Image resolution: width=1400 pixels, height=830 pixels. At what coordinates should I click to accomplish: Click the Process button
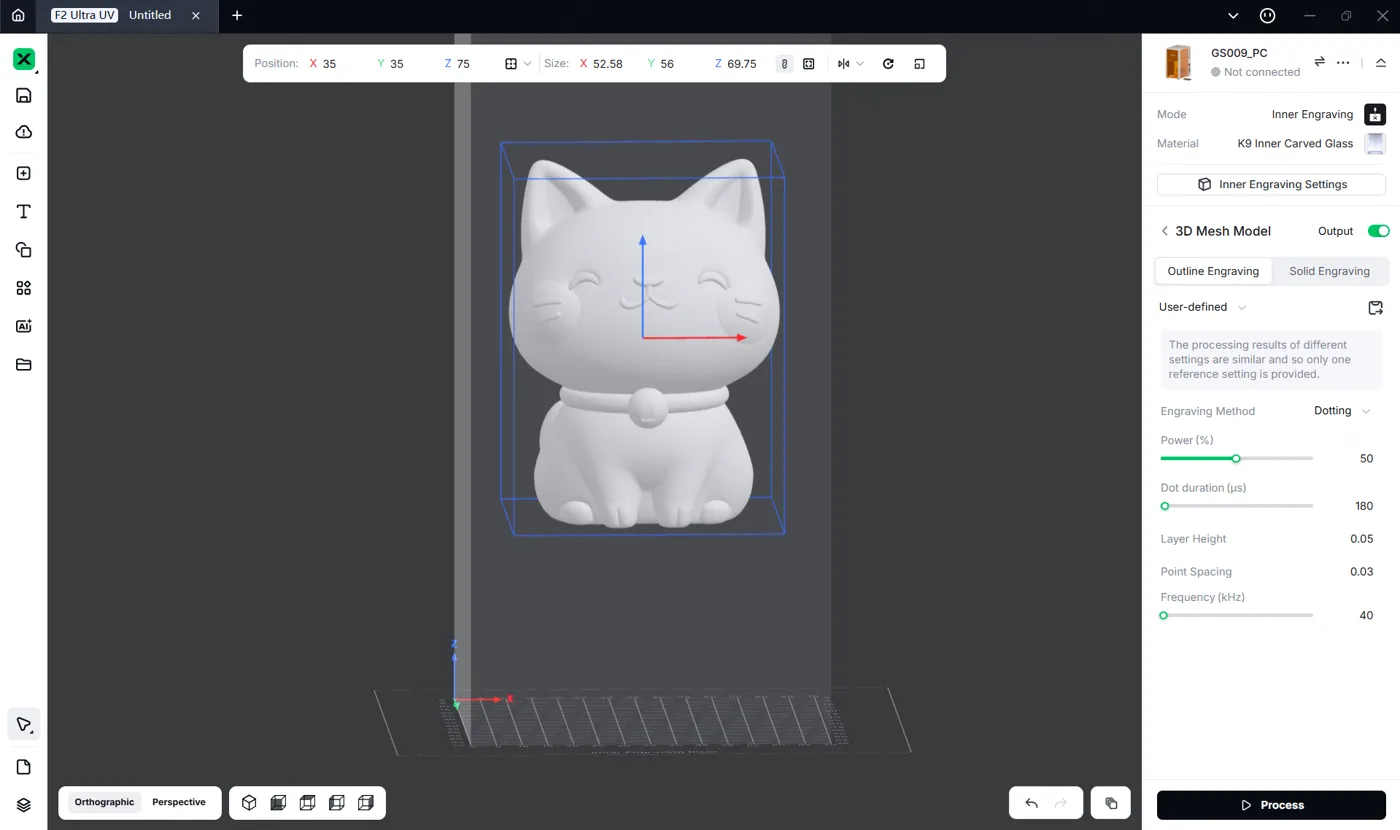pyautogui.click(x=1272, y=805)
